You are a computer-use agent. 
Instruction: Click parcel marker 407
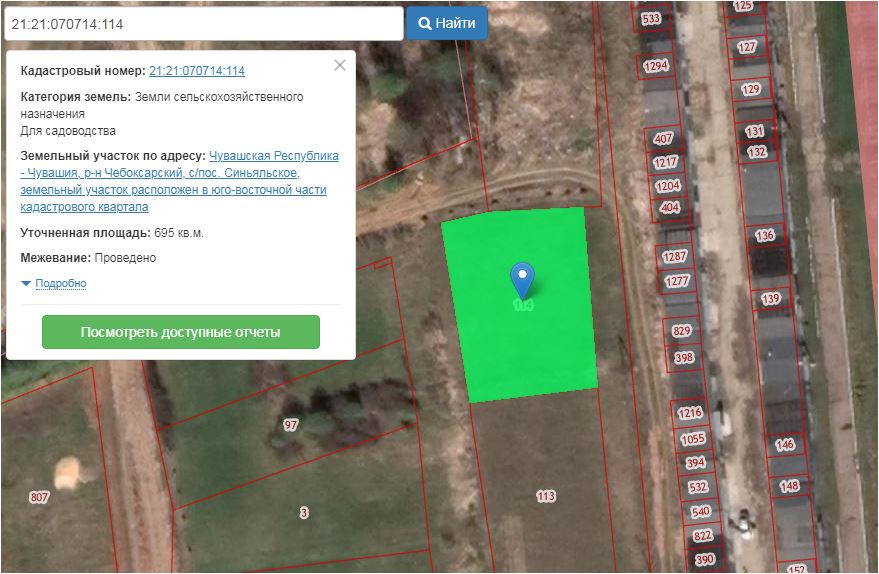tap(663, 138)
